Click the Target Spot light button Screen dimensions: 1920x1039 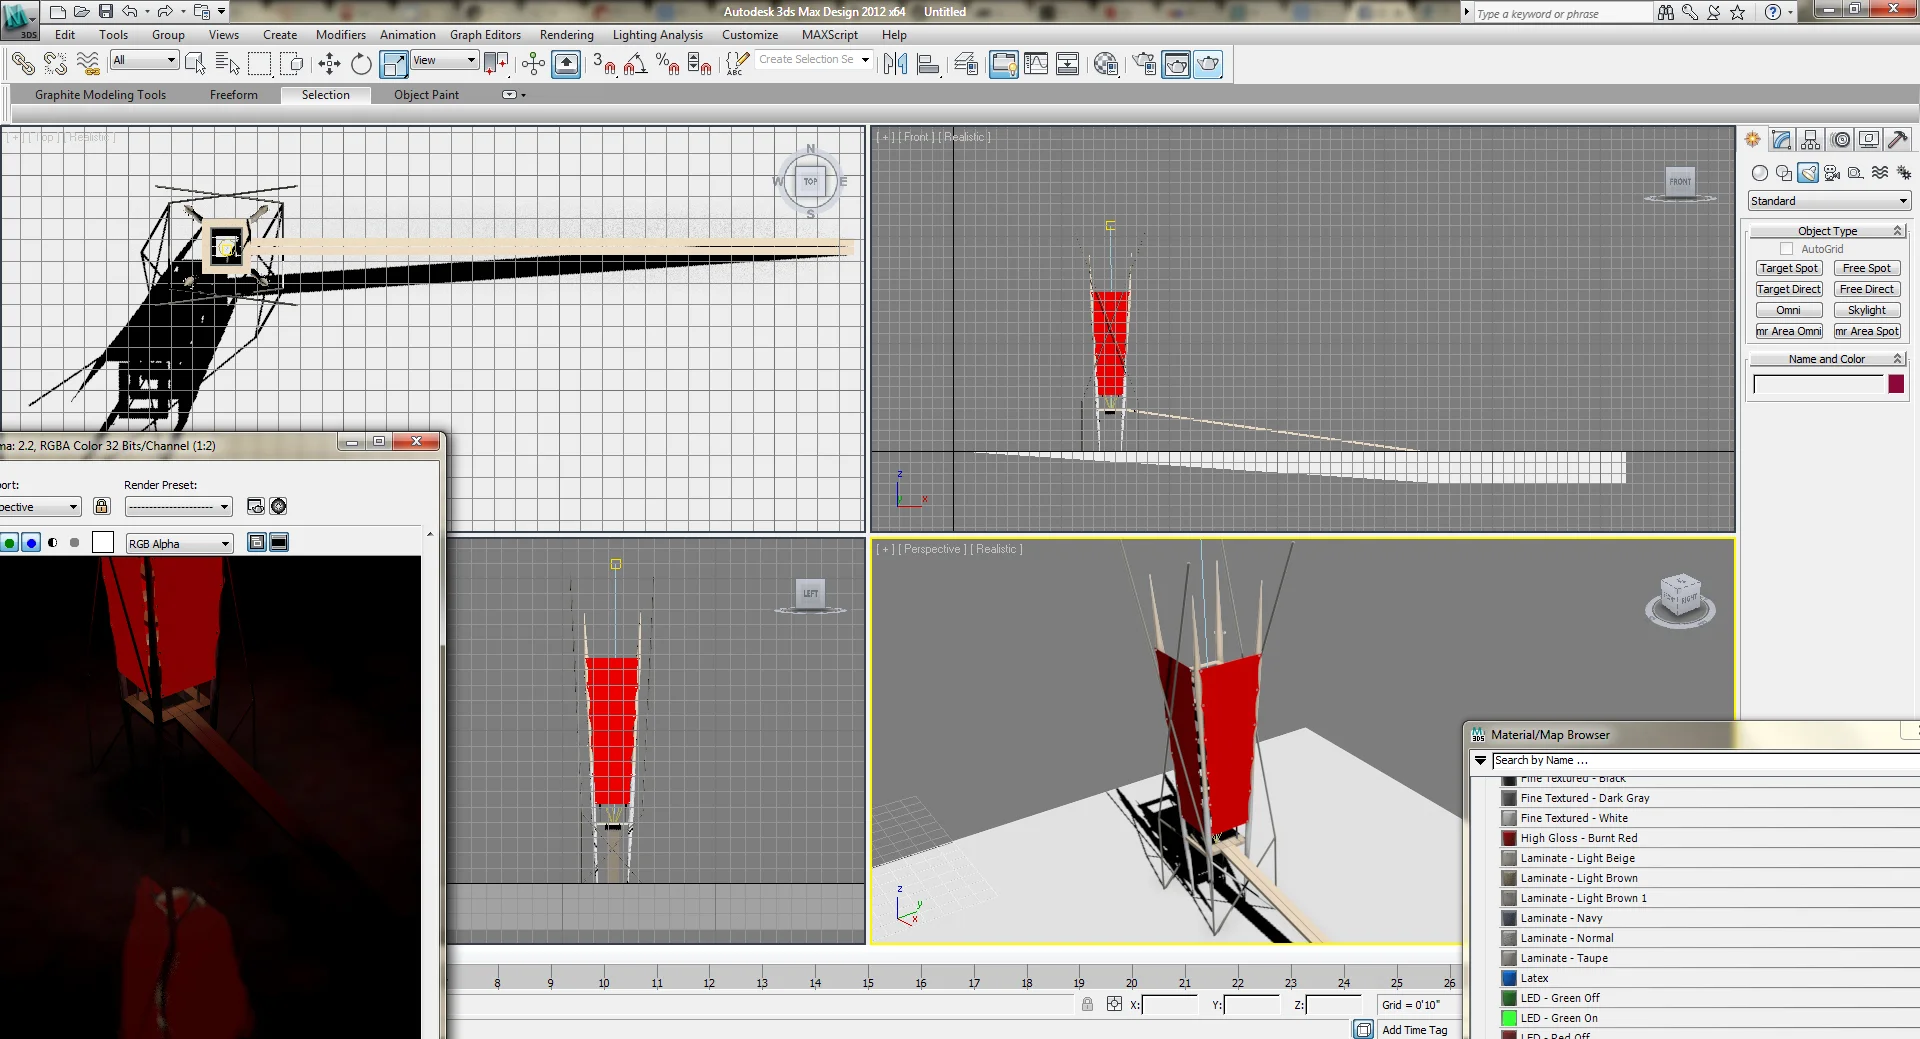pyautogui.click(x=1789, y=268)
